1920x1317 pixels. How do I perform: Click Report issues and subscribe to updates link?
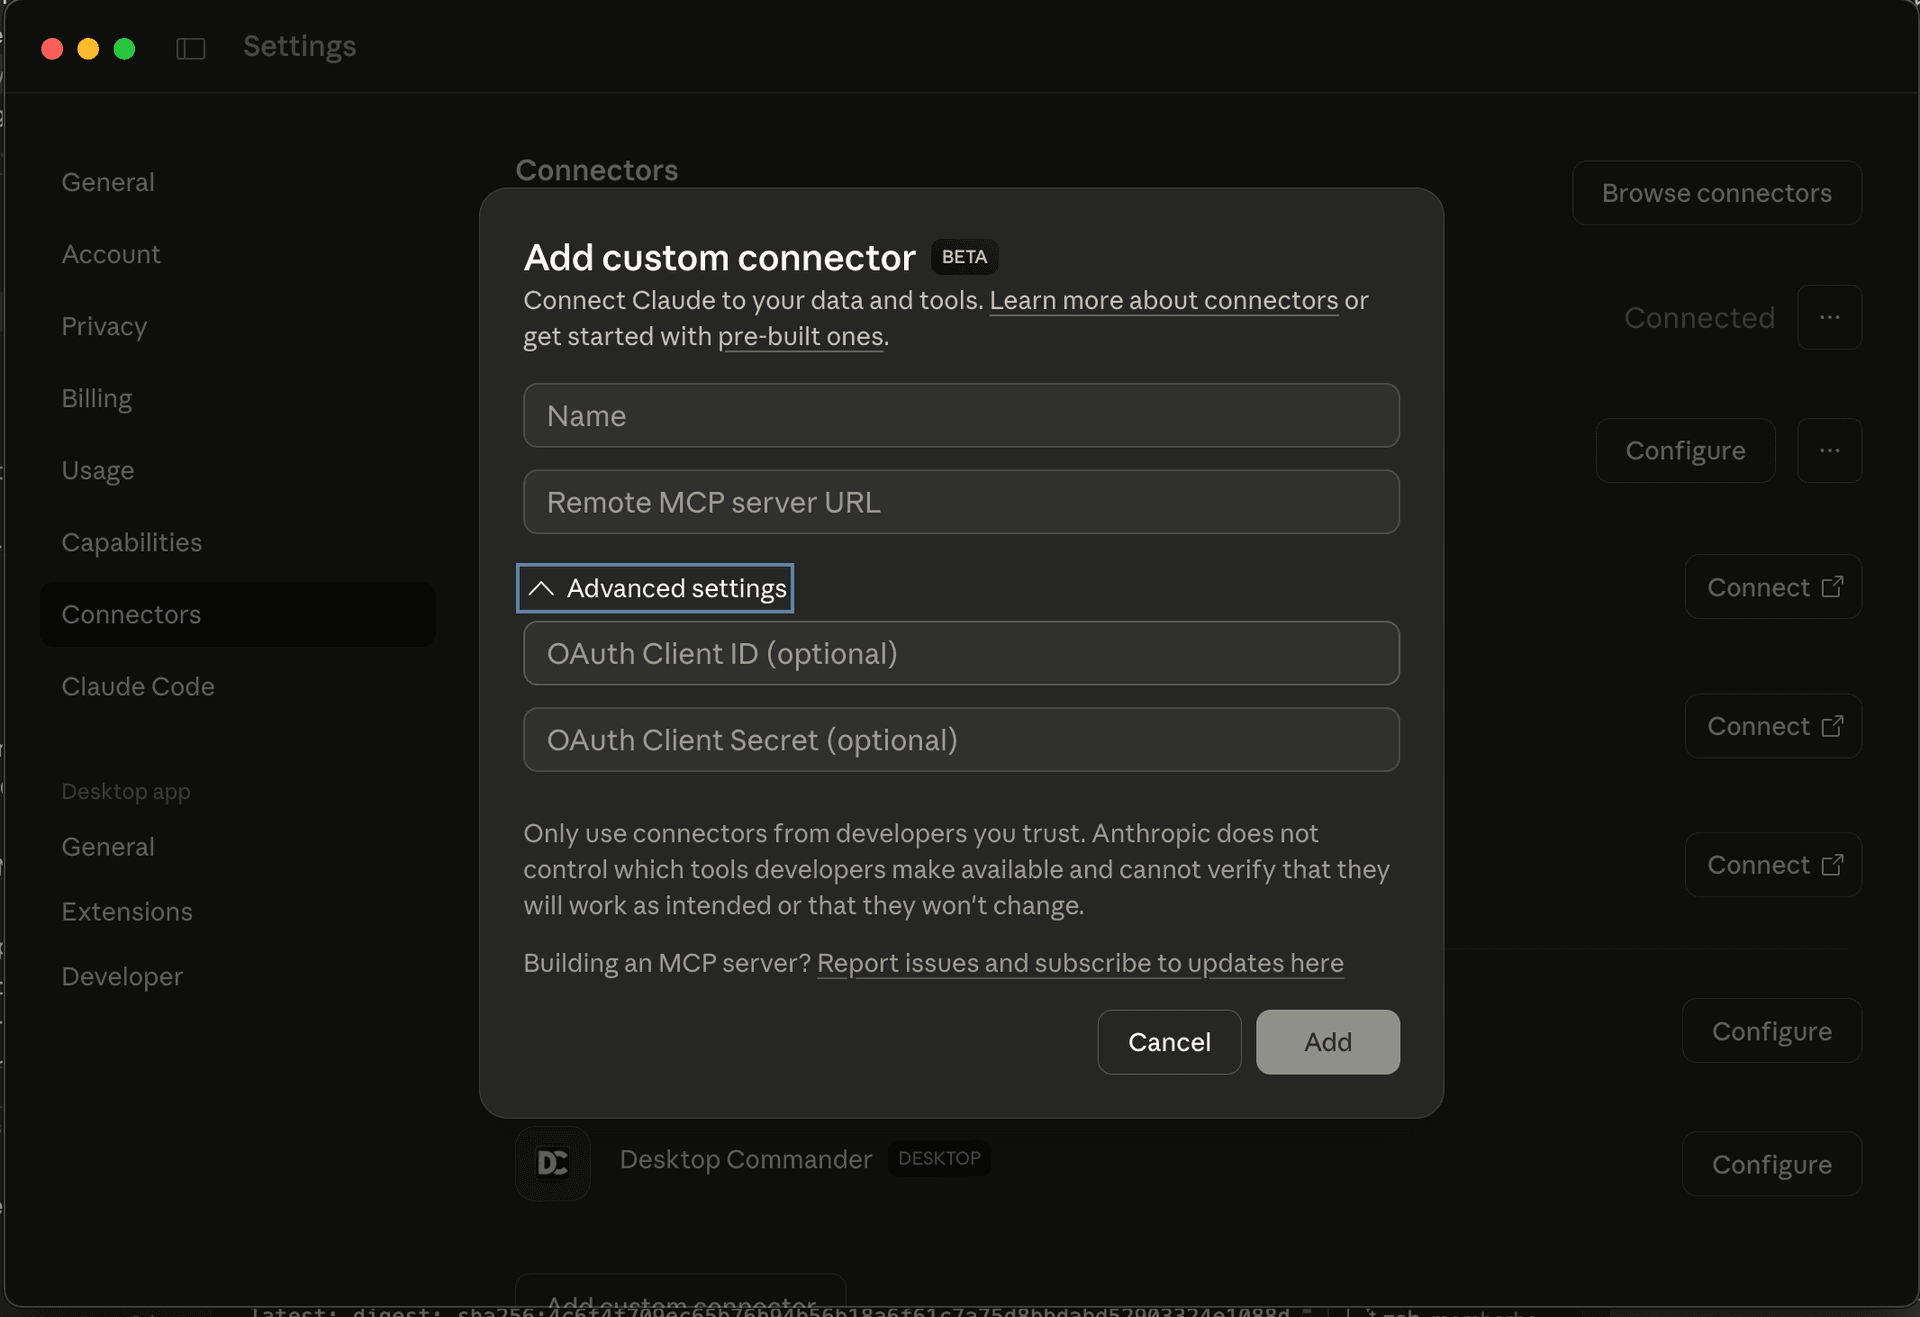[x=1080, y=963]
